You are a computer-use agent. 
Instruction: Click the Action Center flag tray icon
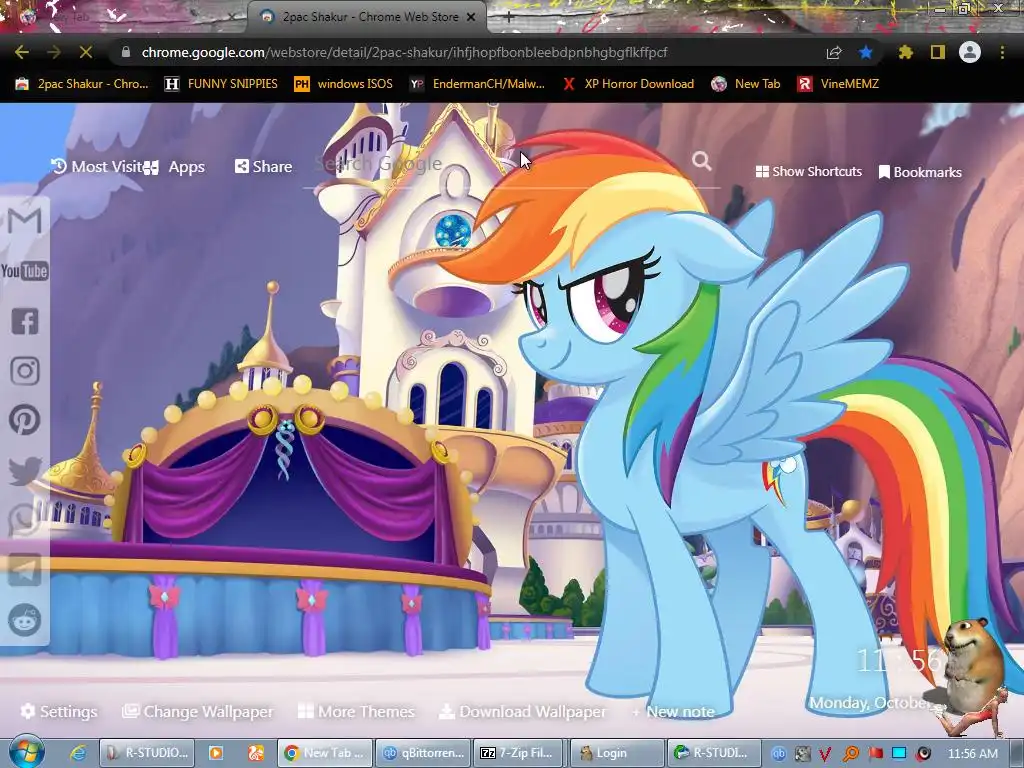click(876, 753)
